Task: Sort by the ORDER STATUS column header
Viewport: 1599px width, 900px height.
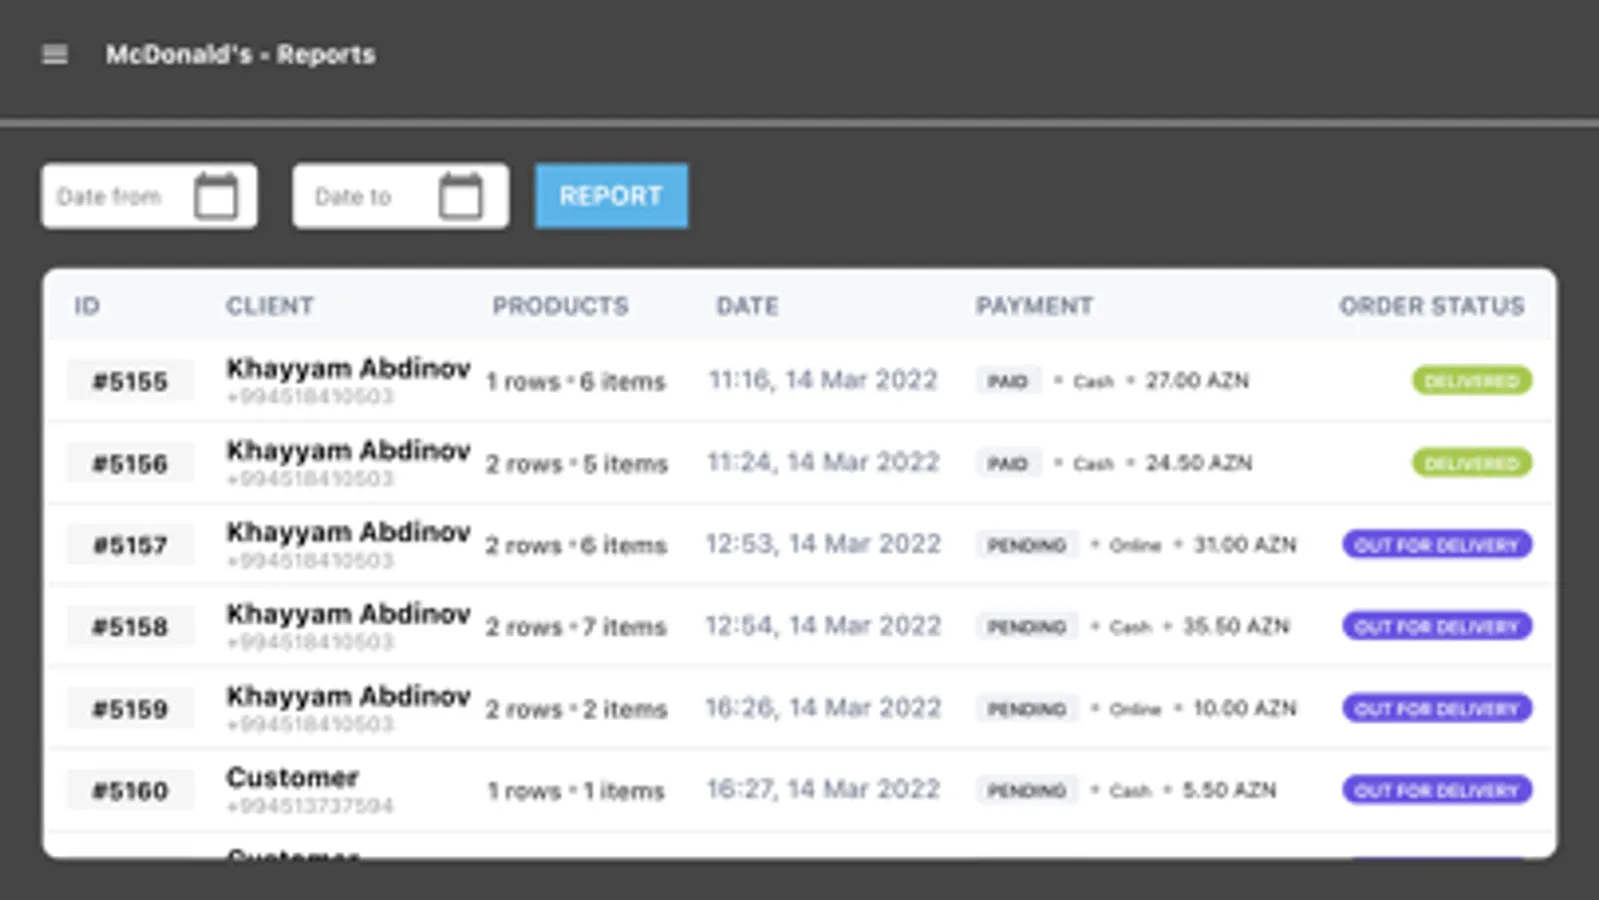Action: 1432,306
